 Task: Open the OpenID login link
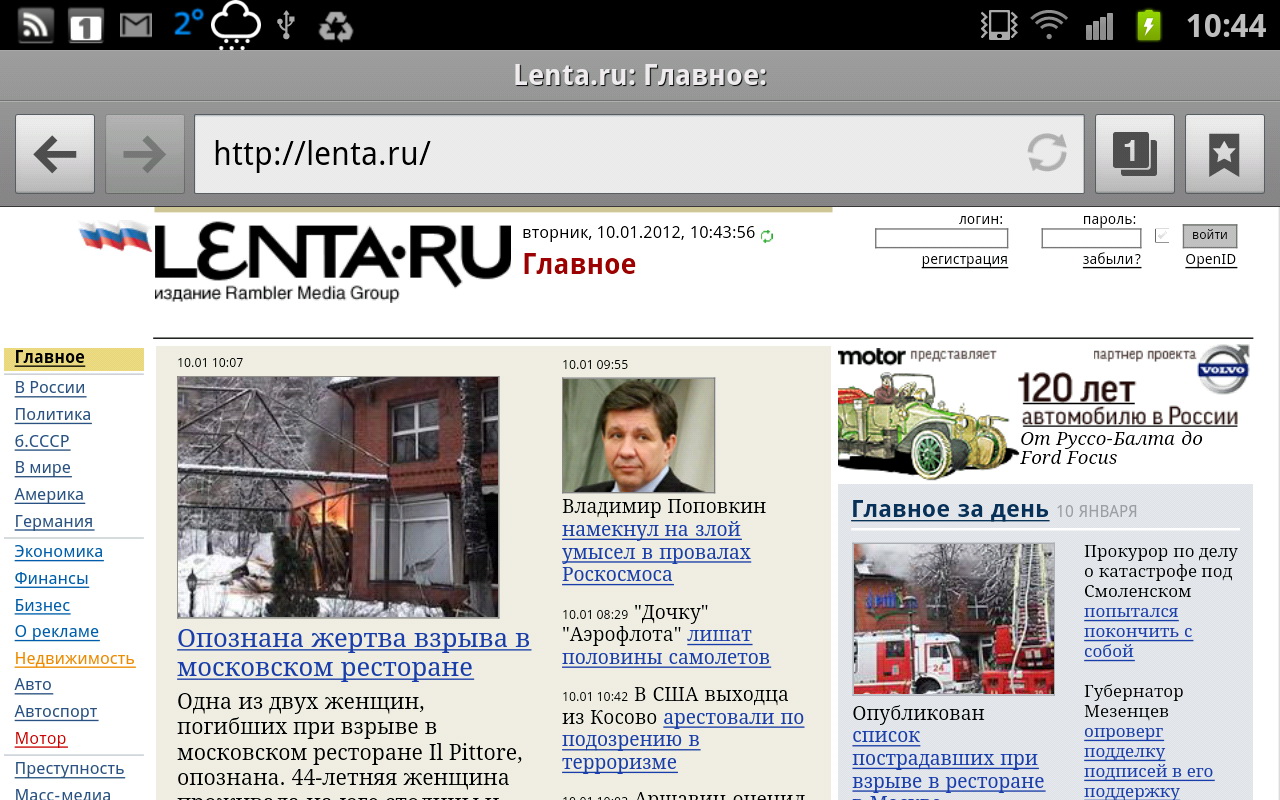1210,260
